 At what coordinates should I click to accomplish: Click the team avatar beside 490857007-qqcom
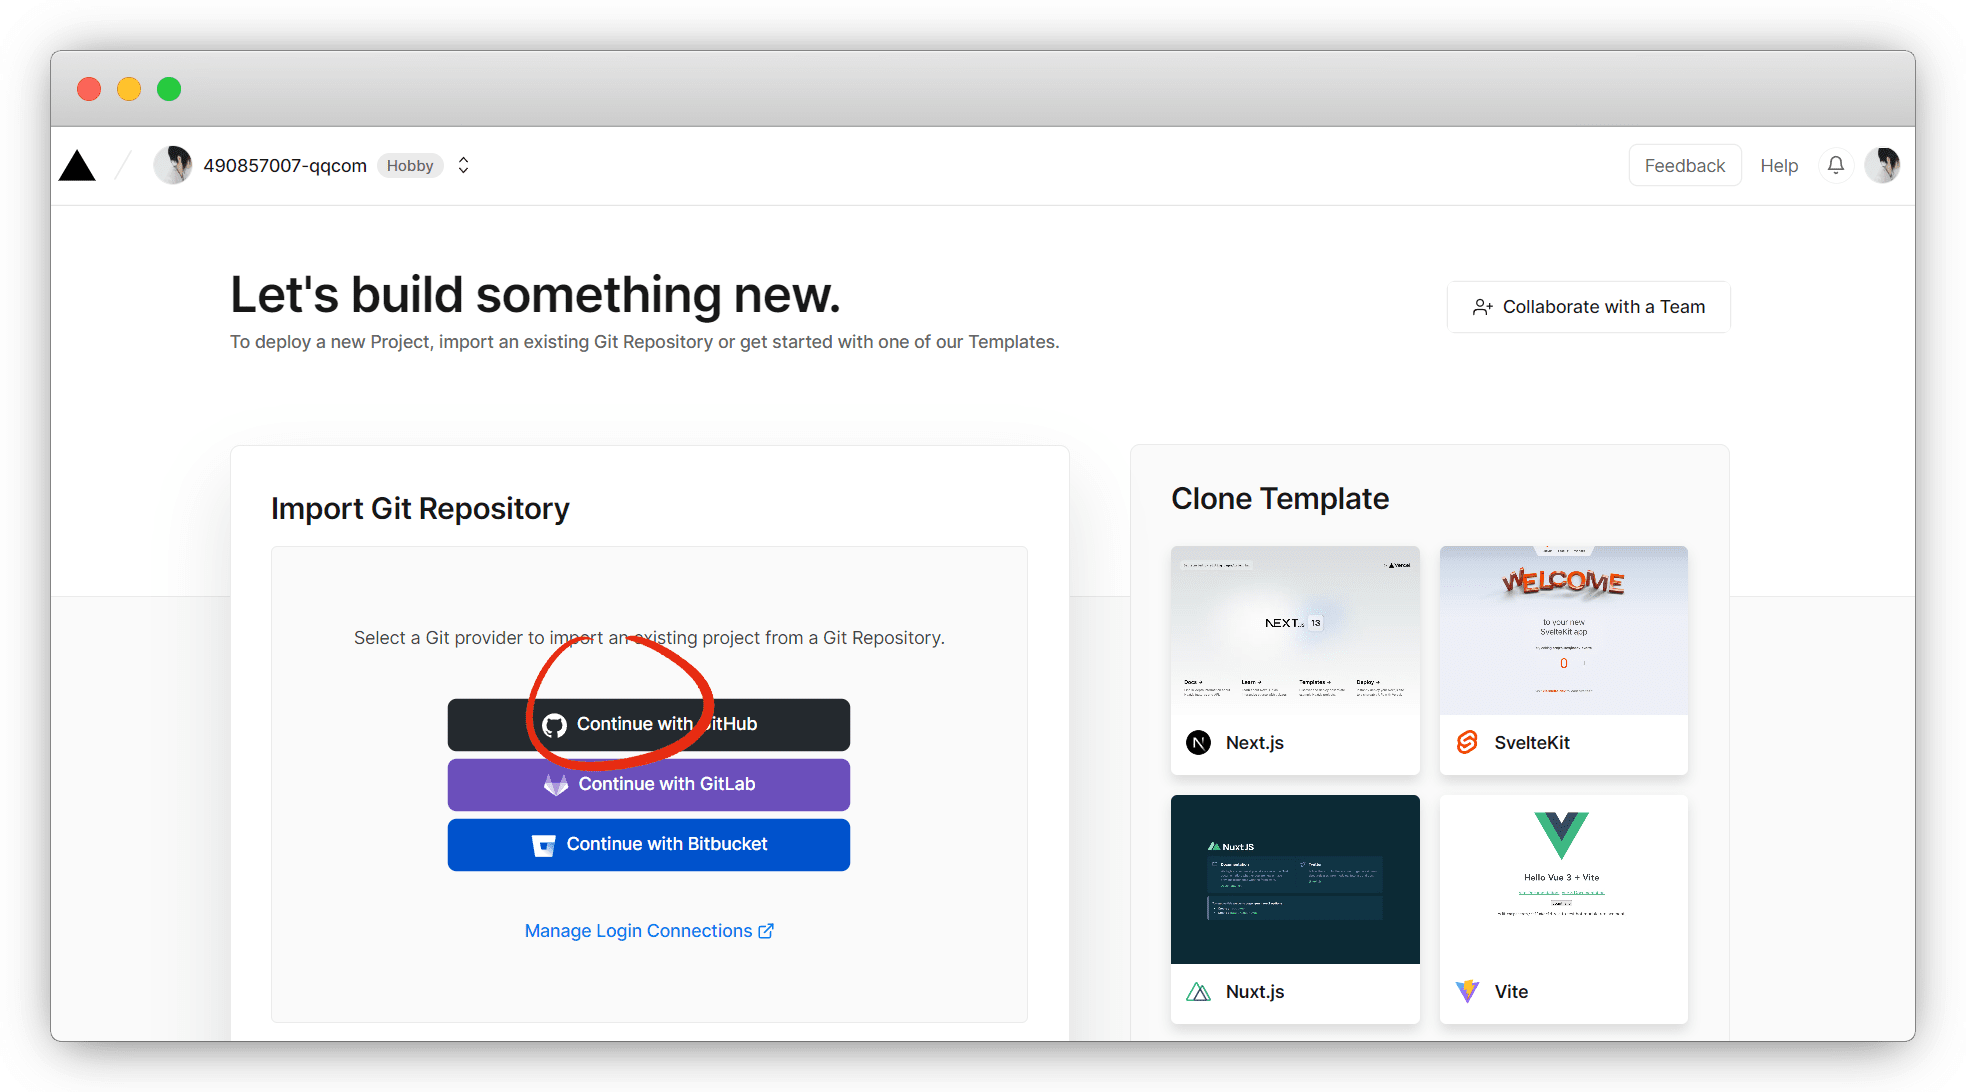(x=173, y=165)
